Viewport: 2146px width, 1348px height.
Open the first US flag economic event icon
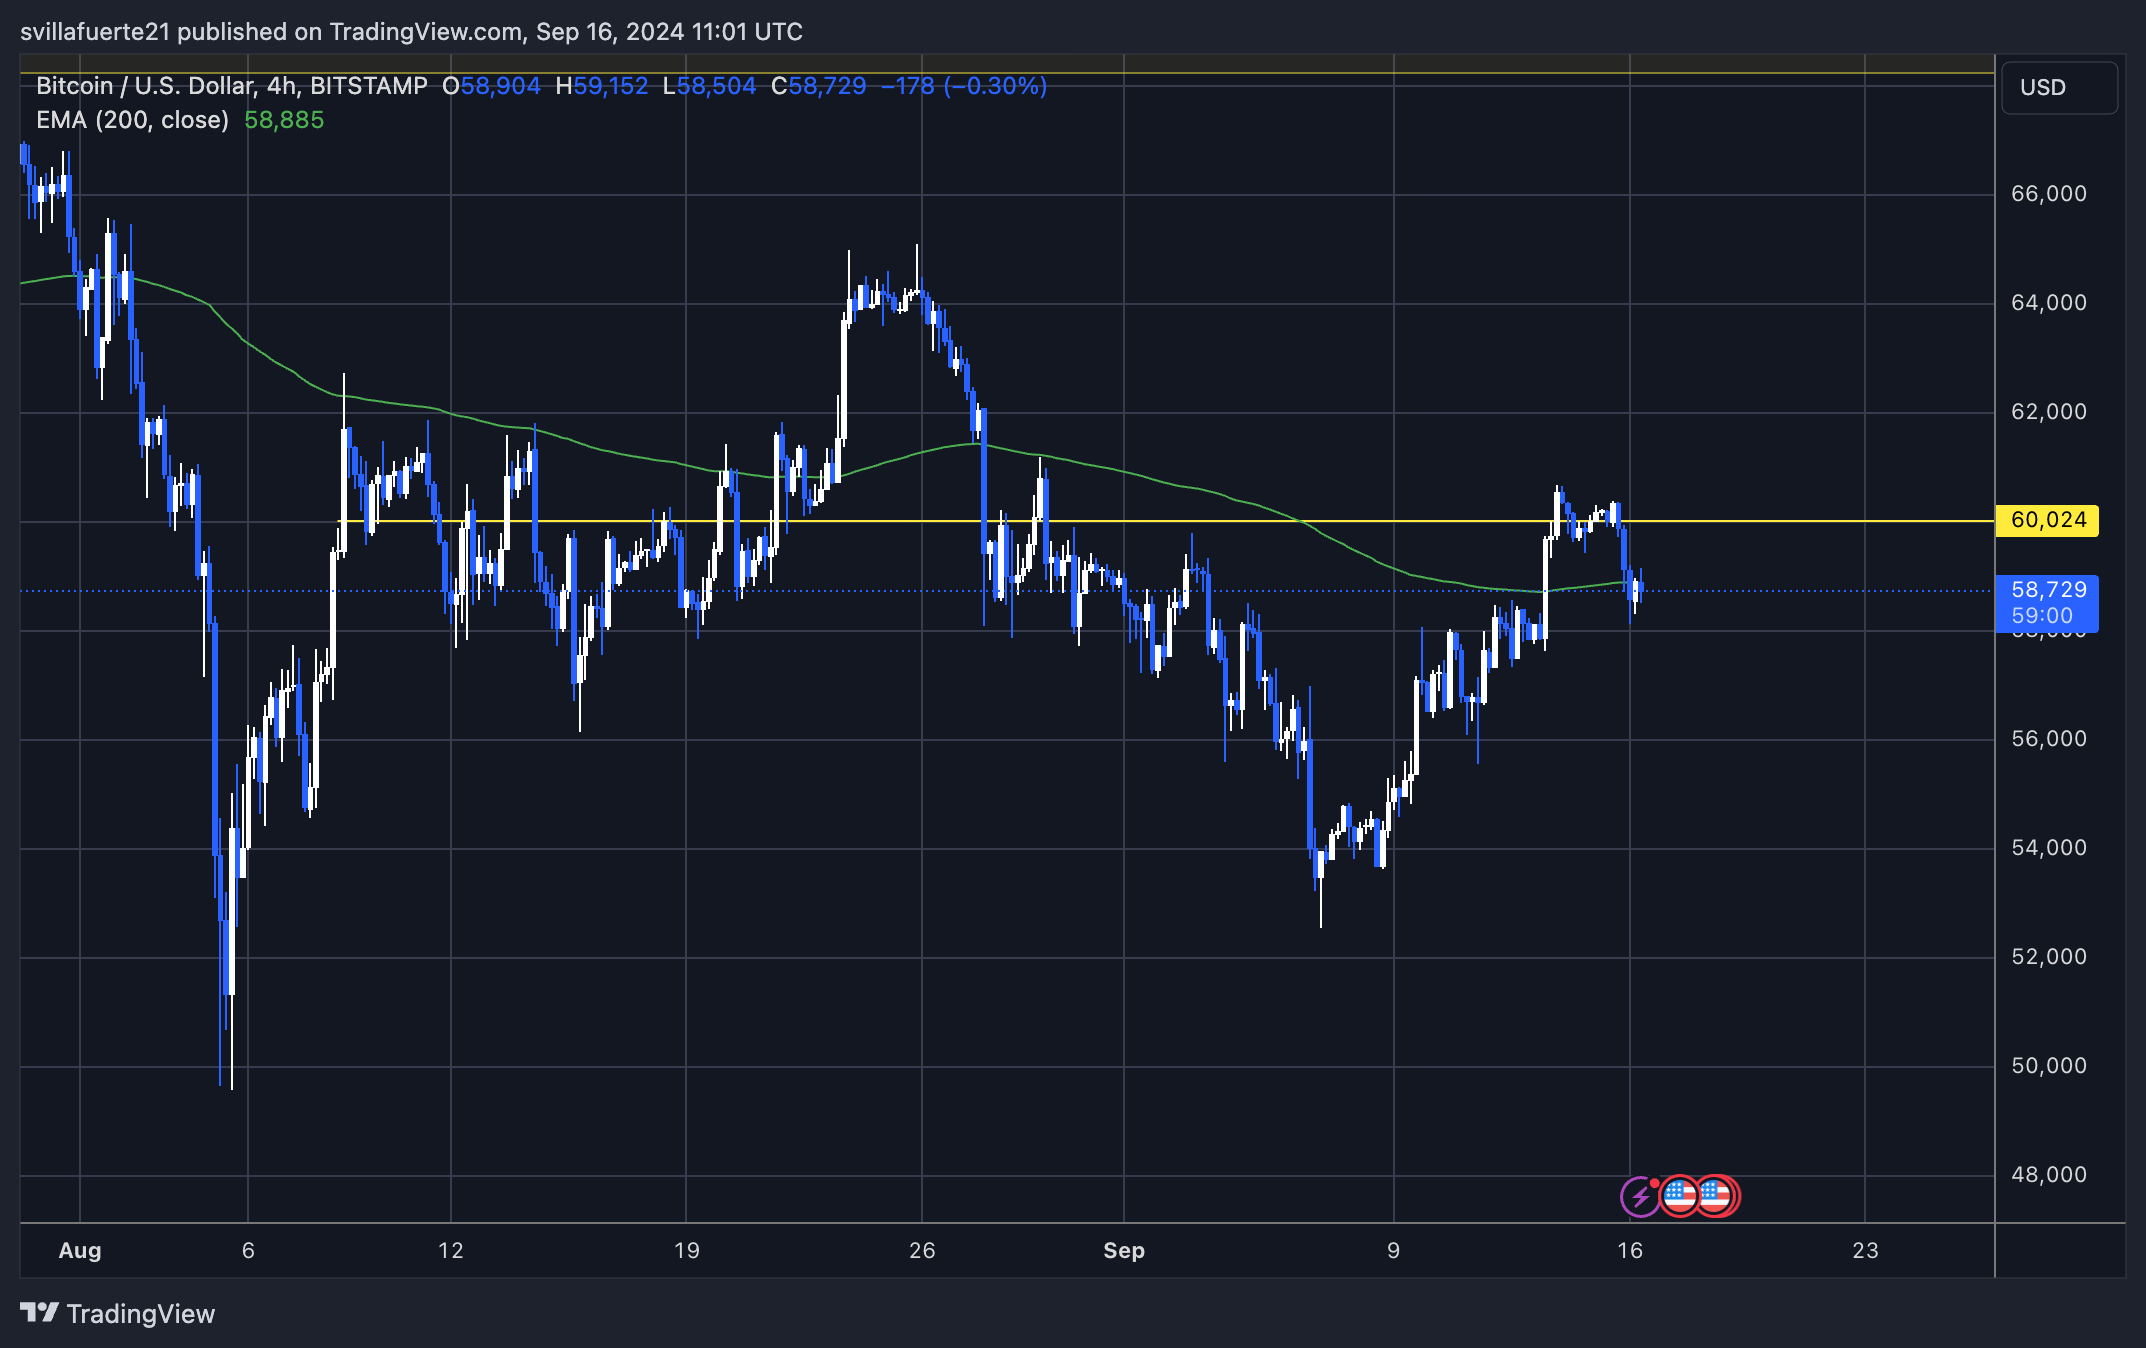[x=1681, y=1195]
